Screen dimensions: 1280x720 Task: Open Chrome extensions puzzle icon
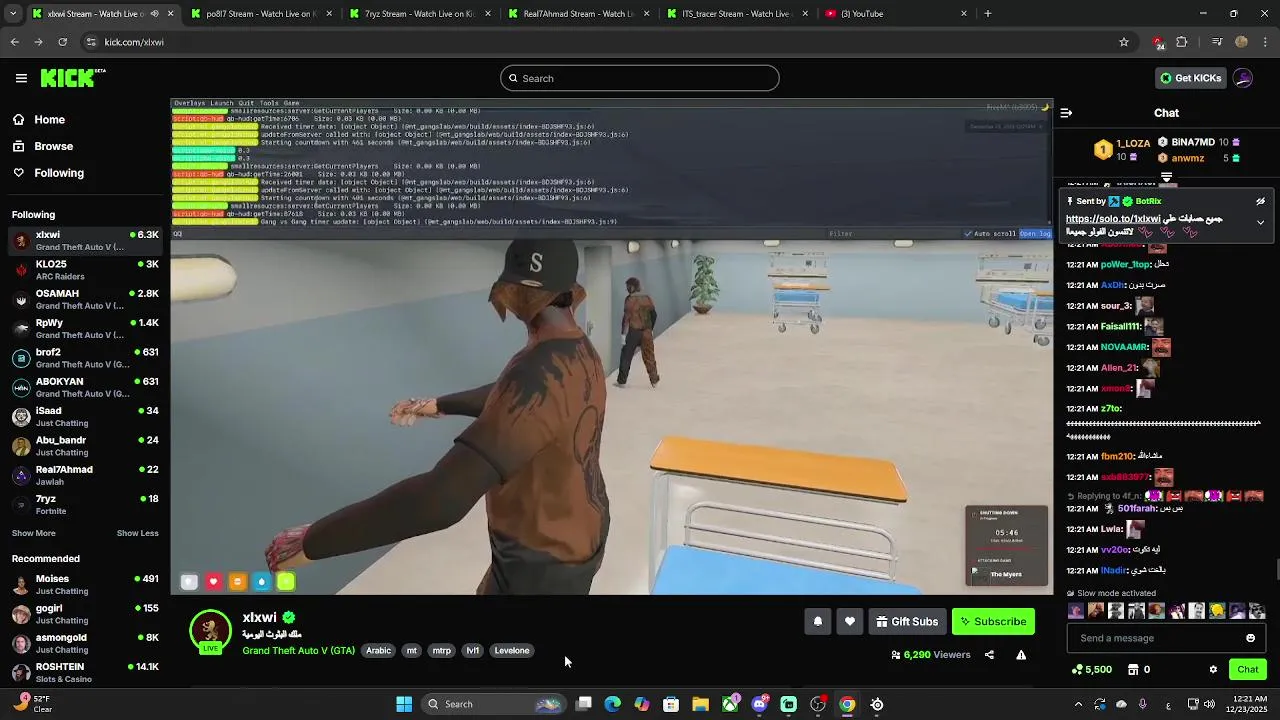coord(1182,42)
